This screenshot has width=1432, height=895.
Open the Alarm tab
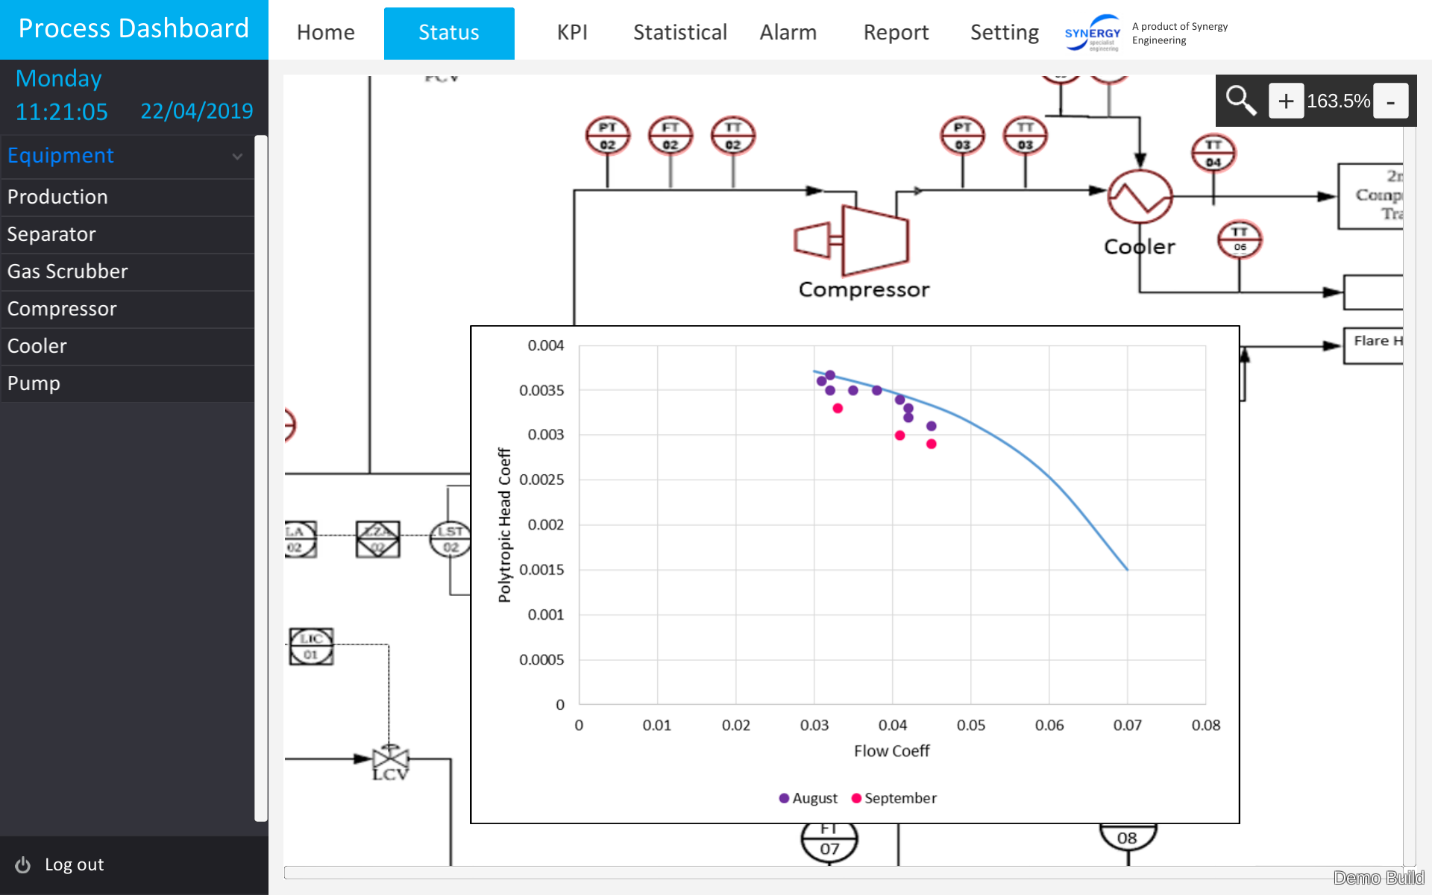788,32
